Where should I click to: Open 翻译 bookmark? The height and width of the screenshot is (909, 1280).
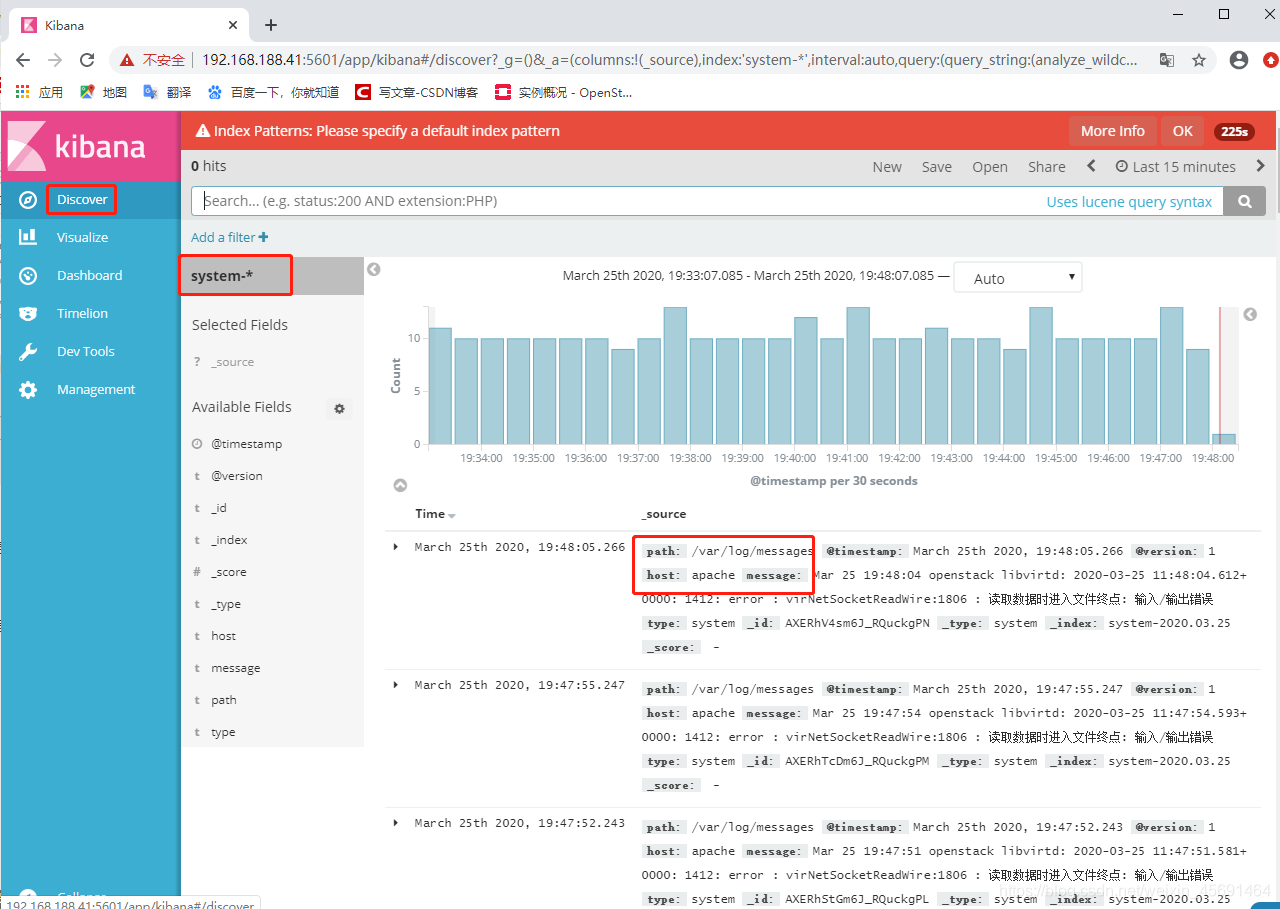click(167, 92)
